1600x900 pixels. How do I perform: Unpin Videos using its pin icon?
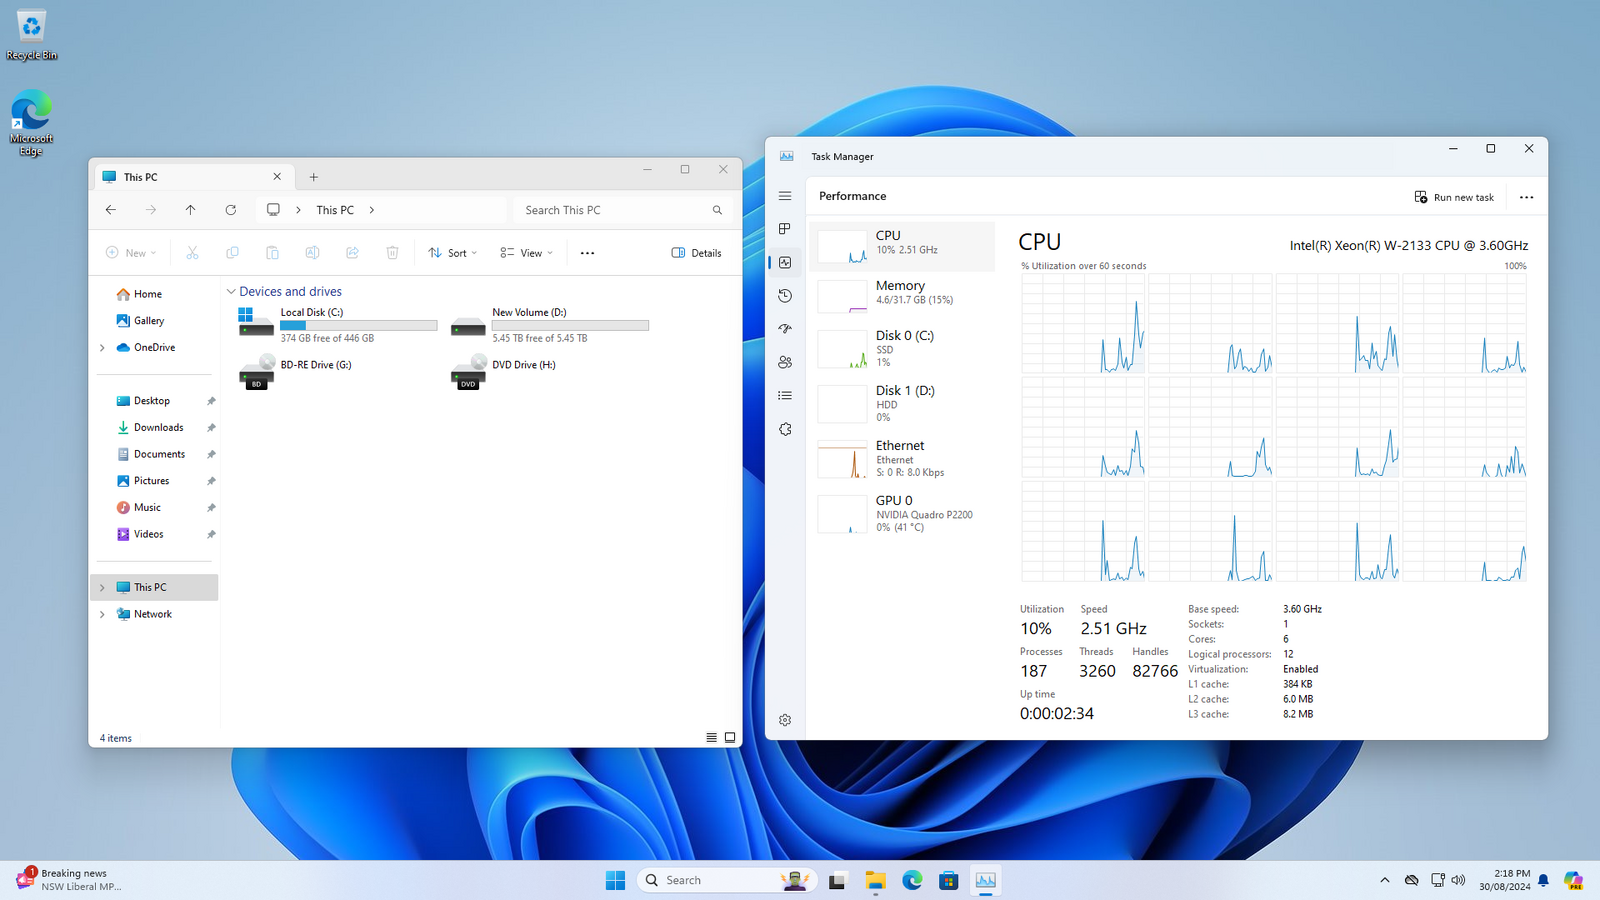[x=211, y=535]
